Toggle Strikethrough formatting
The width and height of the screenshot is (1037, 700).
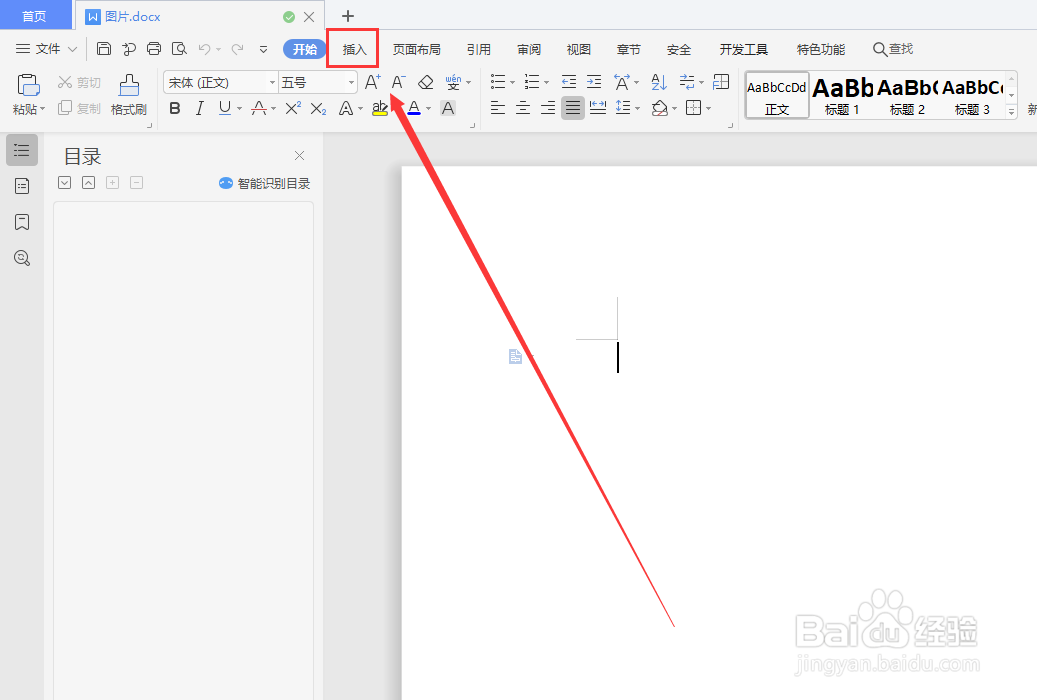[x=259, y=108]
